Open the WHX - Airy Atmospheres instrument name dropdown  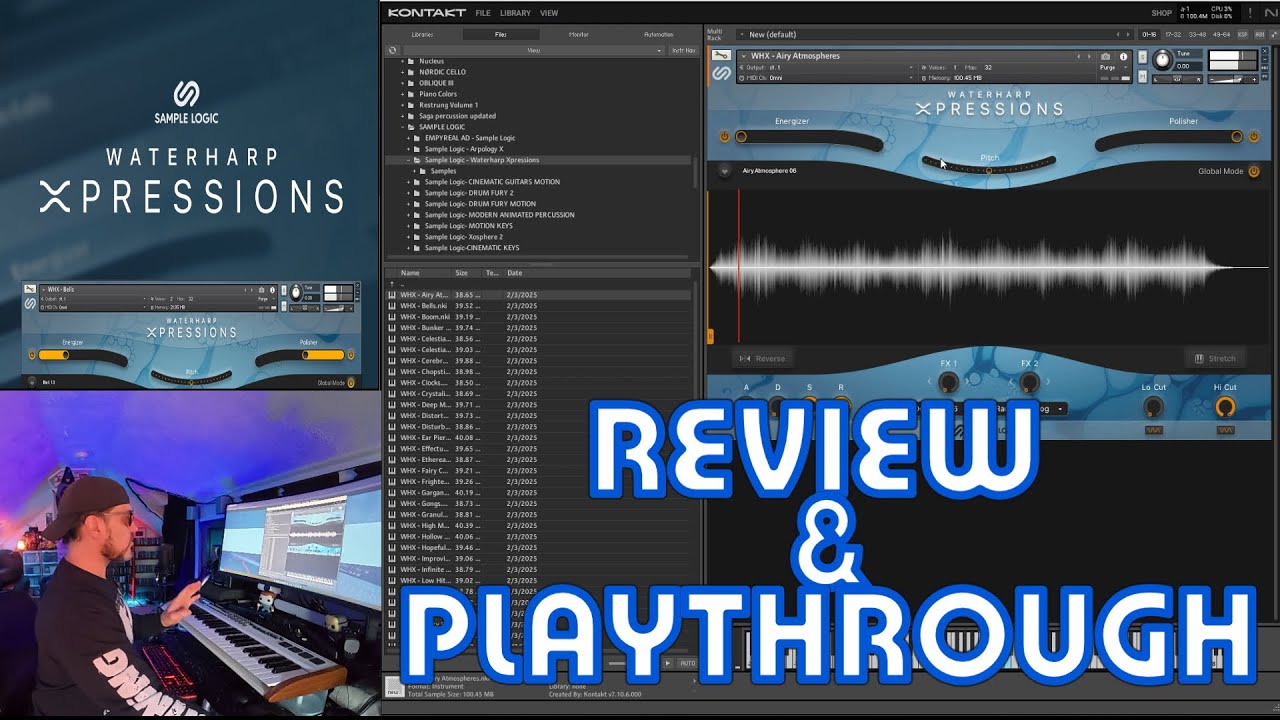(x=744, y=56)
